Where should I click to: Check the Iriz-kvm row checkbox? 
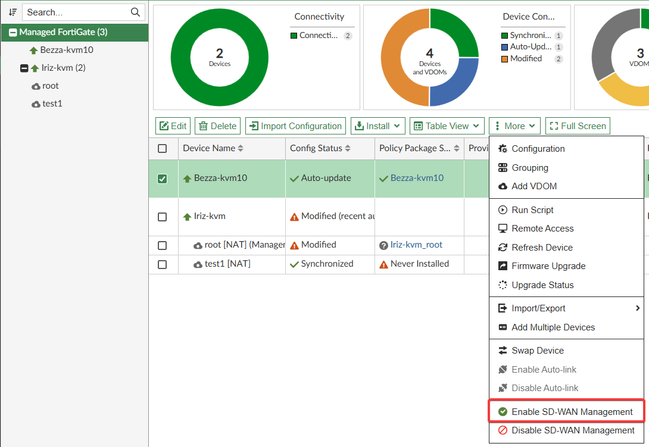click(163, 216)
